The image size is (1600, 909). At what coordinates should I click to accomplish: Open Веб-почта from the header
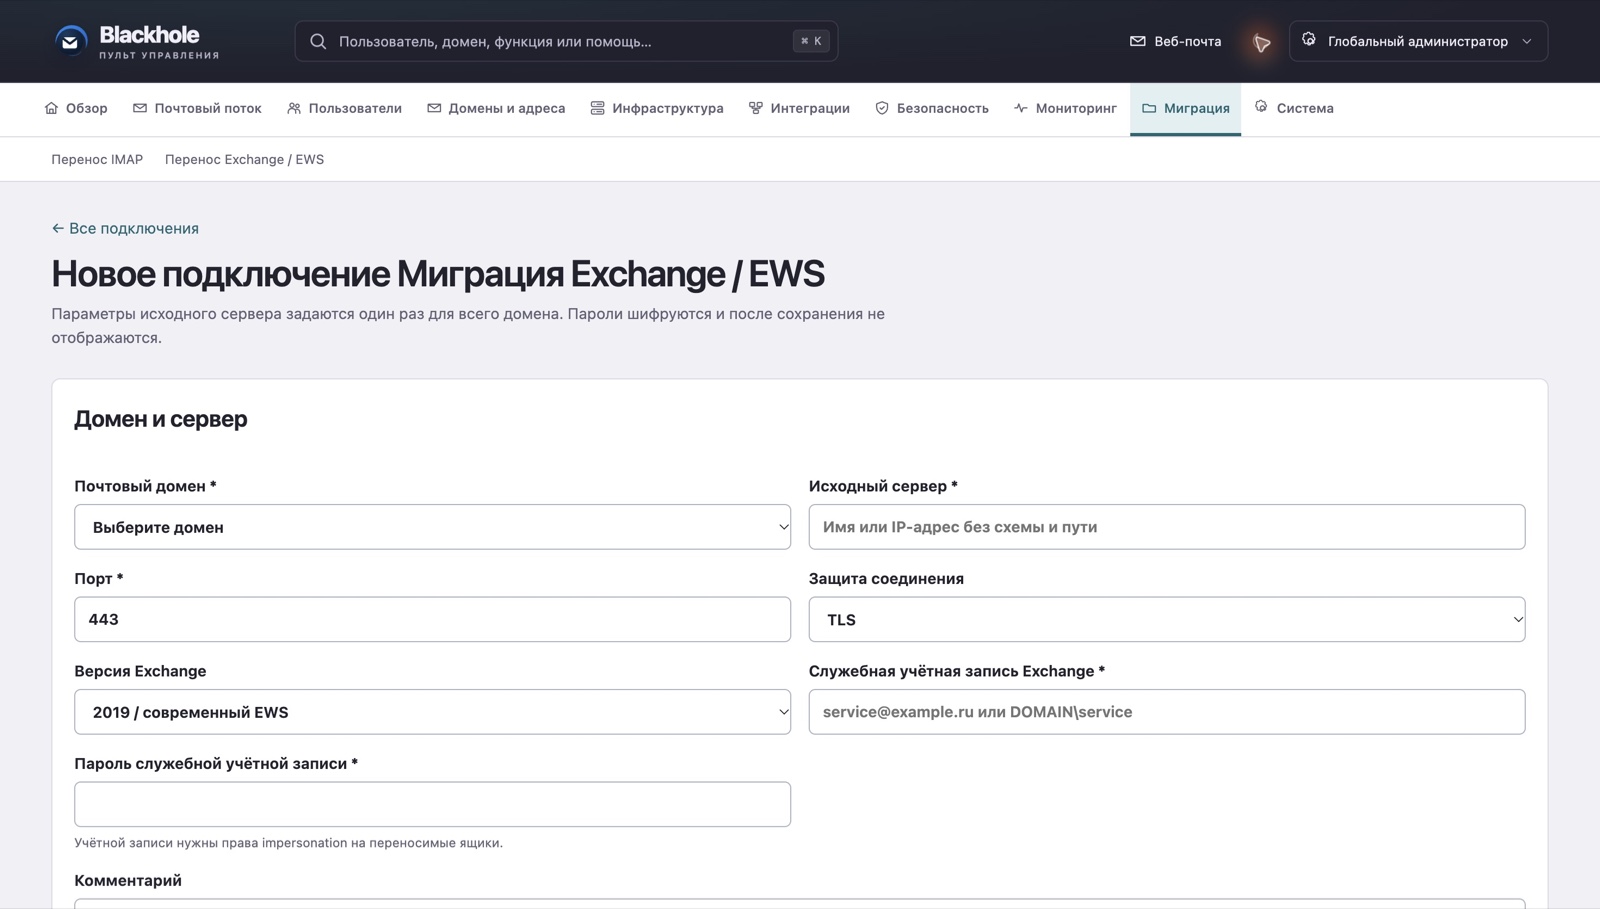click(1175, 41)
